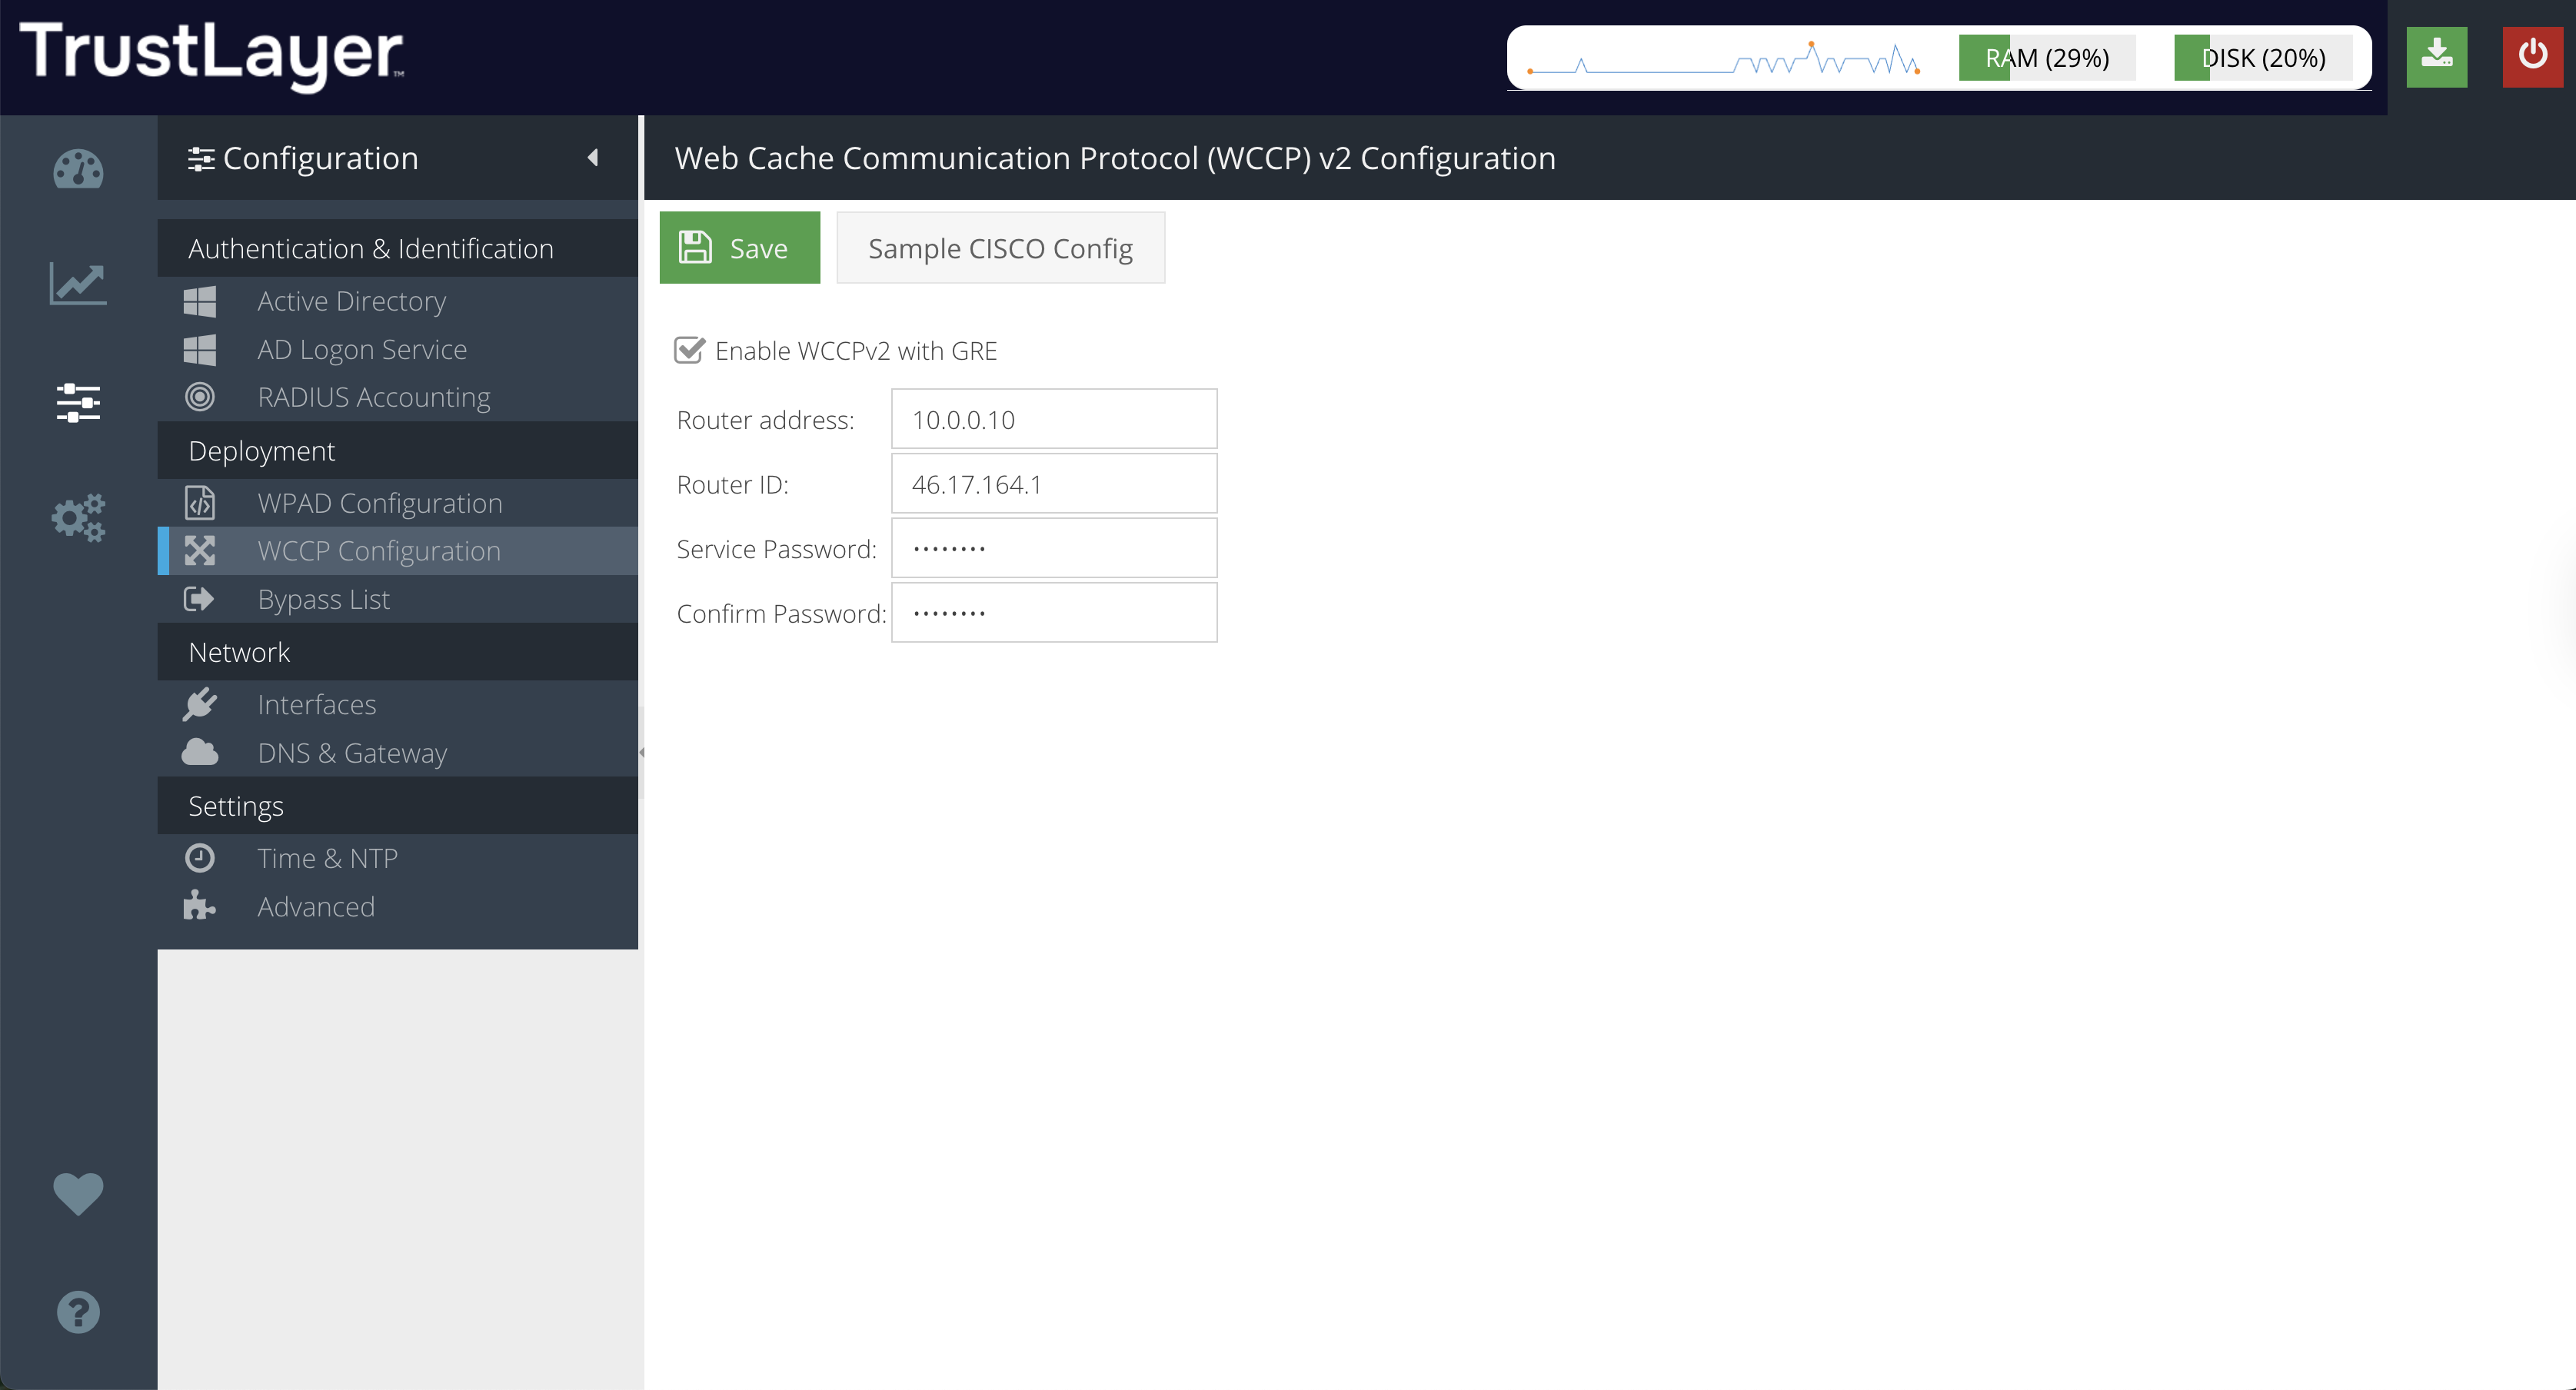Viewport: 2576px width, 1390px height.
Task: Click the panel splitter collapse handle
Action: click(641, 752)
